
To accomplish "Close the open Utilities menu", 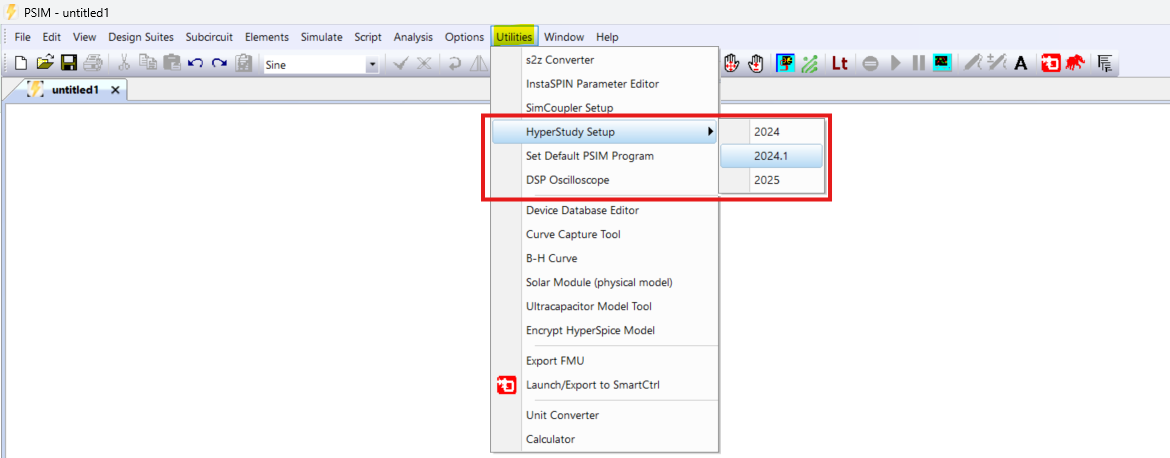I will (x=515, y=37).
